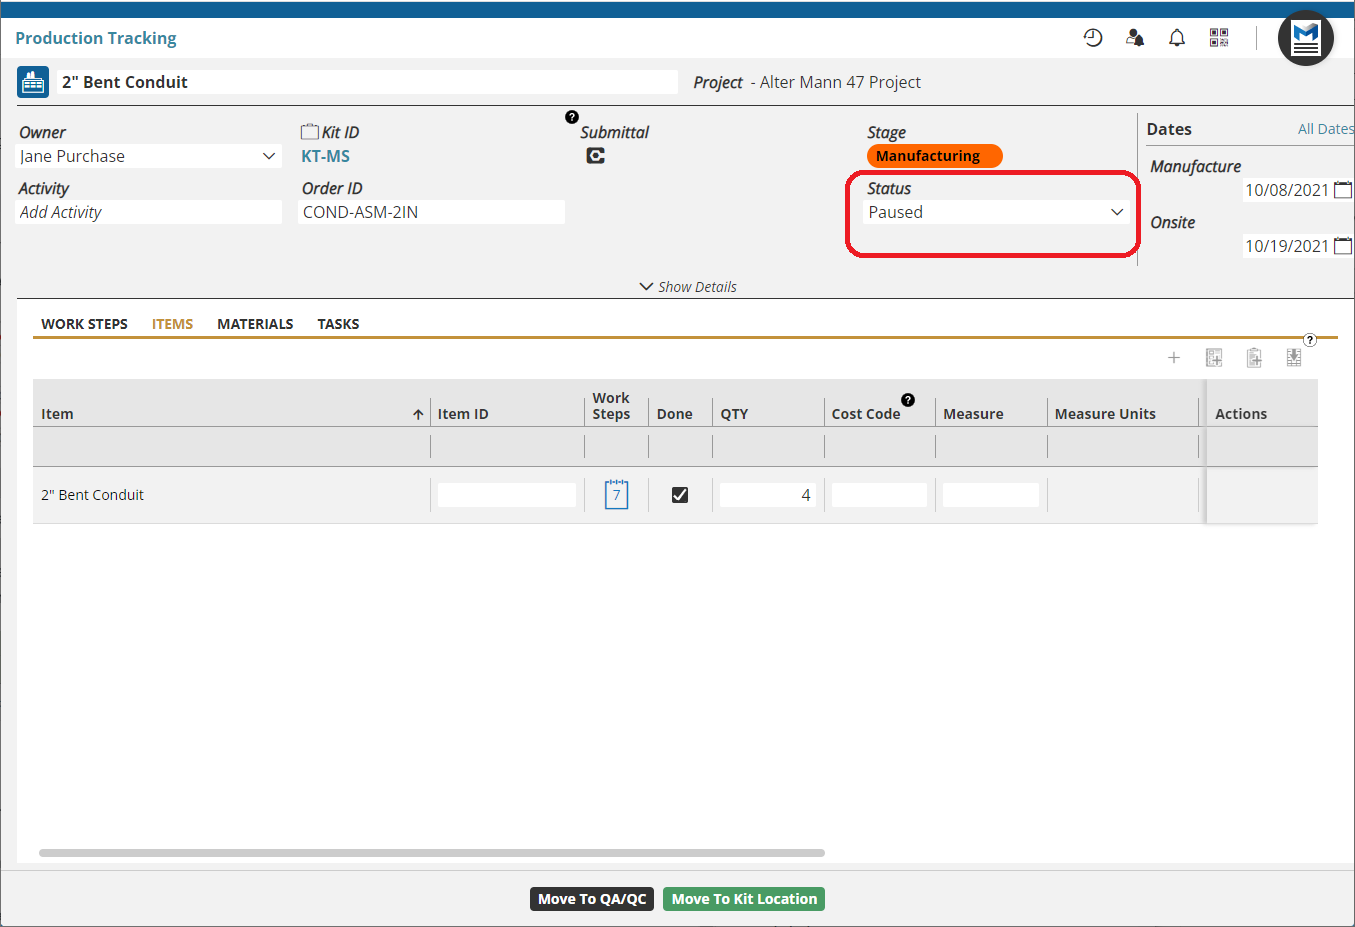Open the bell notifications icon

[1177, 38]
